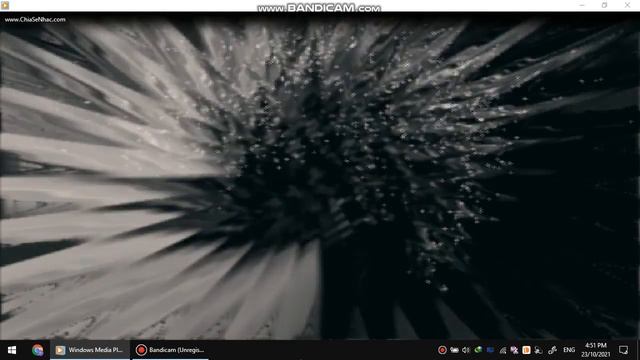
Task: Switch to the Windows Media Player taskbar button
Action: click(90, 350)
